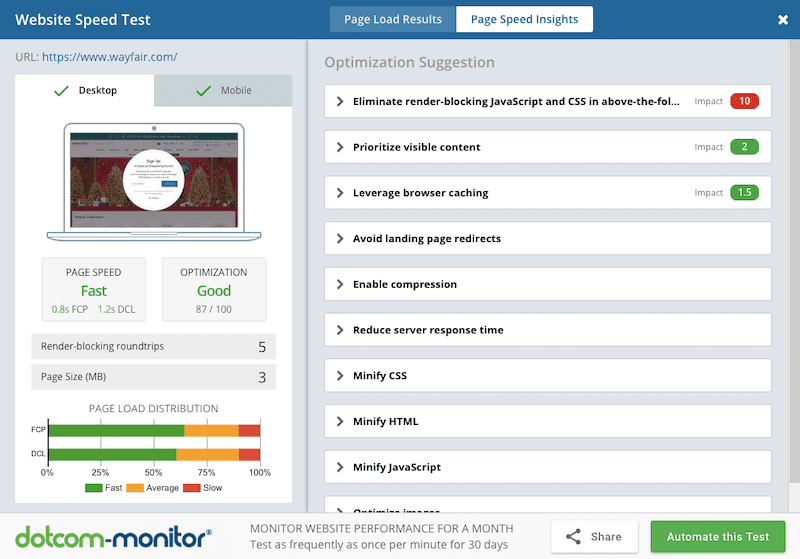800x559 pixels.
Task: Expand the Minify JavaScript chevron
Action: tap(340, 467)
